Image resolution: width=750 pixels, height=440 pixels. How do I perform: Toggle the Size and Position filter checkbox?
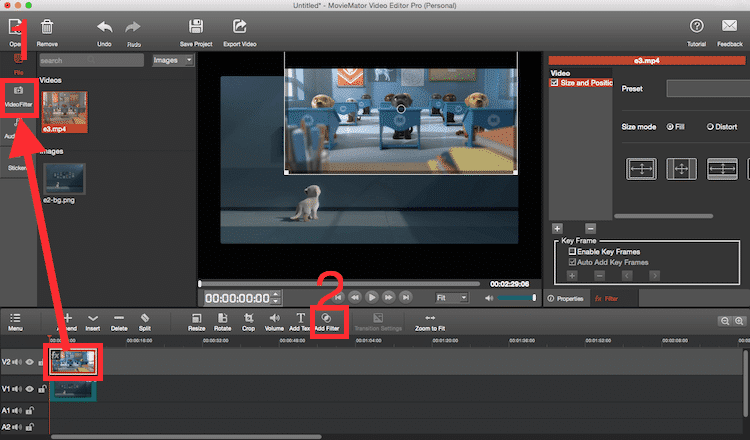pyautogui.click(x=554, y=83)
